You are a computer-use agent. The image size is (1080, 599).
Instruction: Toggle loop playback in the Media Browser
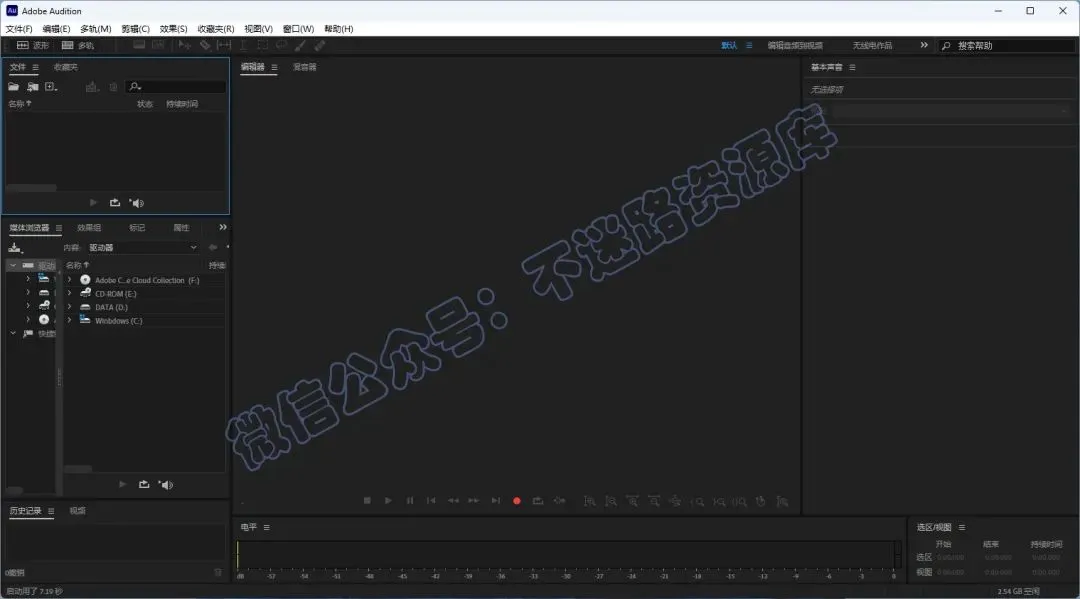(x=143, y=485)
